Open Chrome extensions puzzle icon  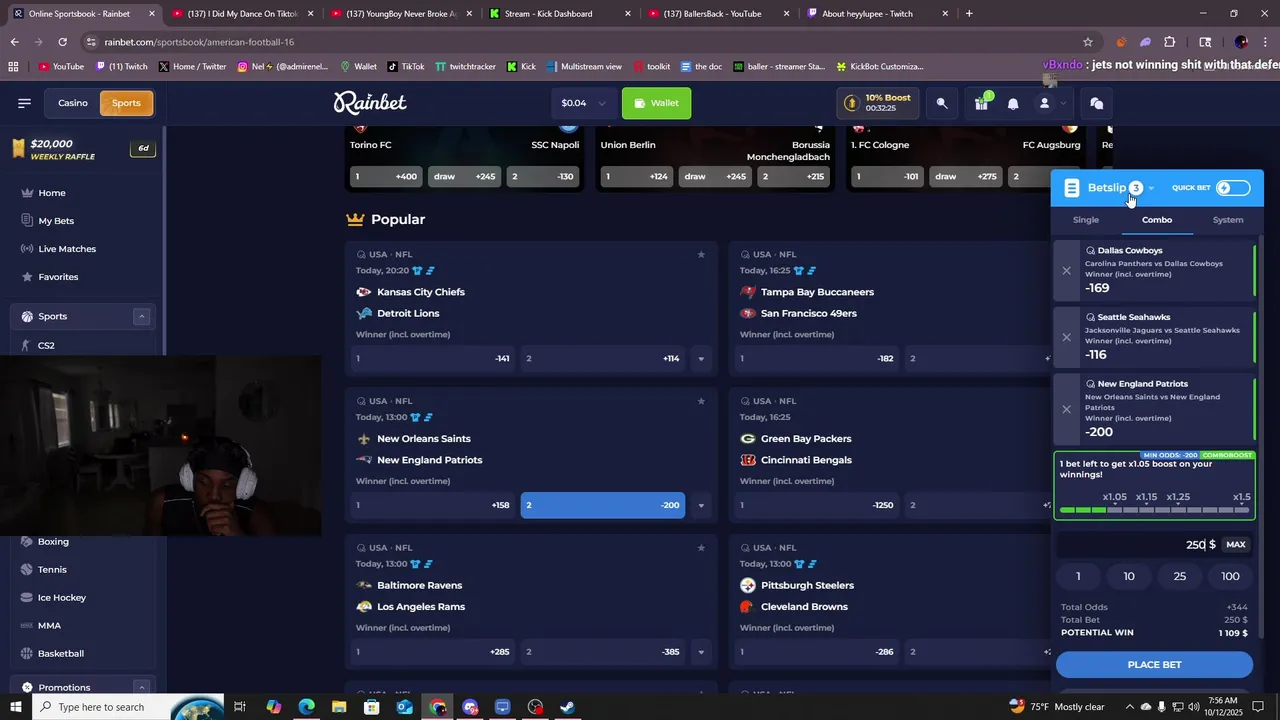pyautogui.click(x=1170, y=42)
